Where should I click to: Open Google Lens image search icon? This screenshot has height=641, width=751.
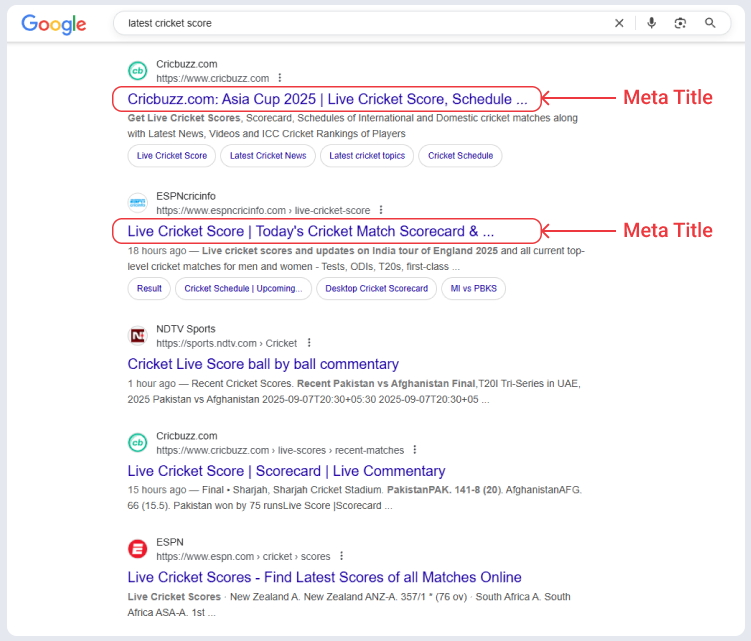(x=680, y=23)
